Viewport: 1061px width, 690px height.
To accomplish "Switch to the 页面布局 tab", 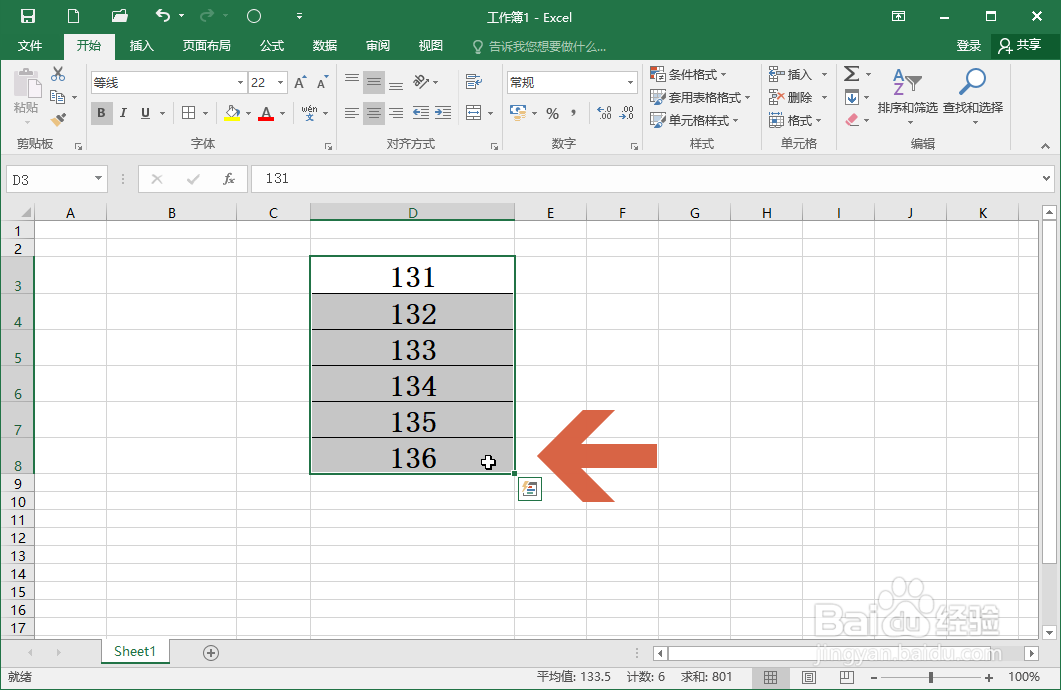I will pos(206,45).
